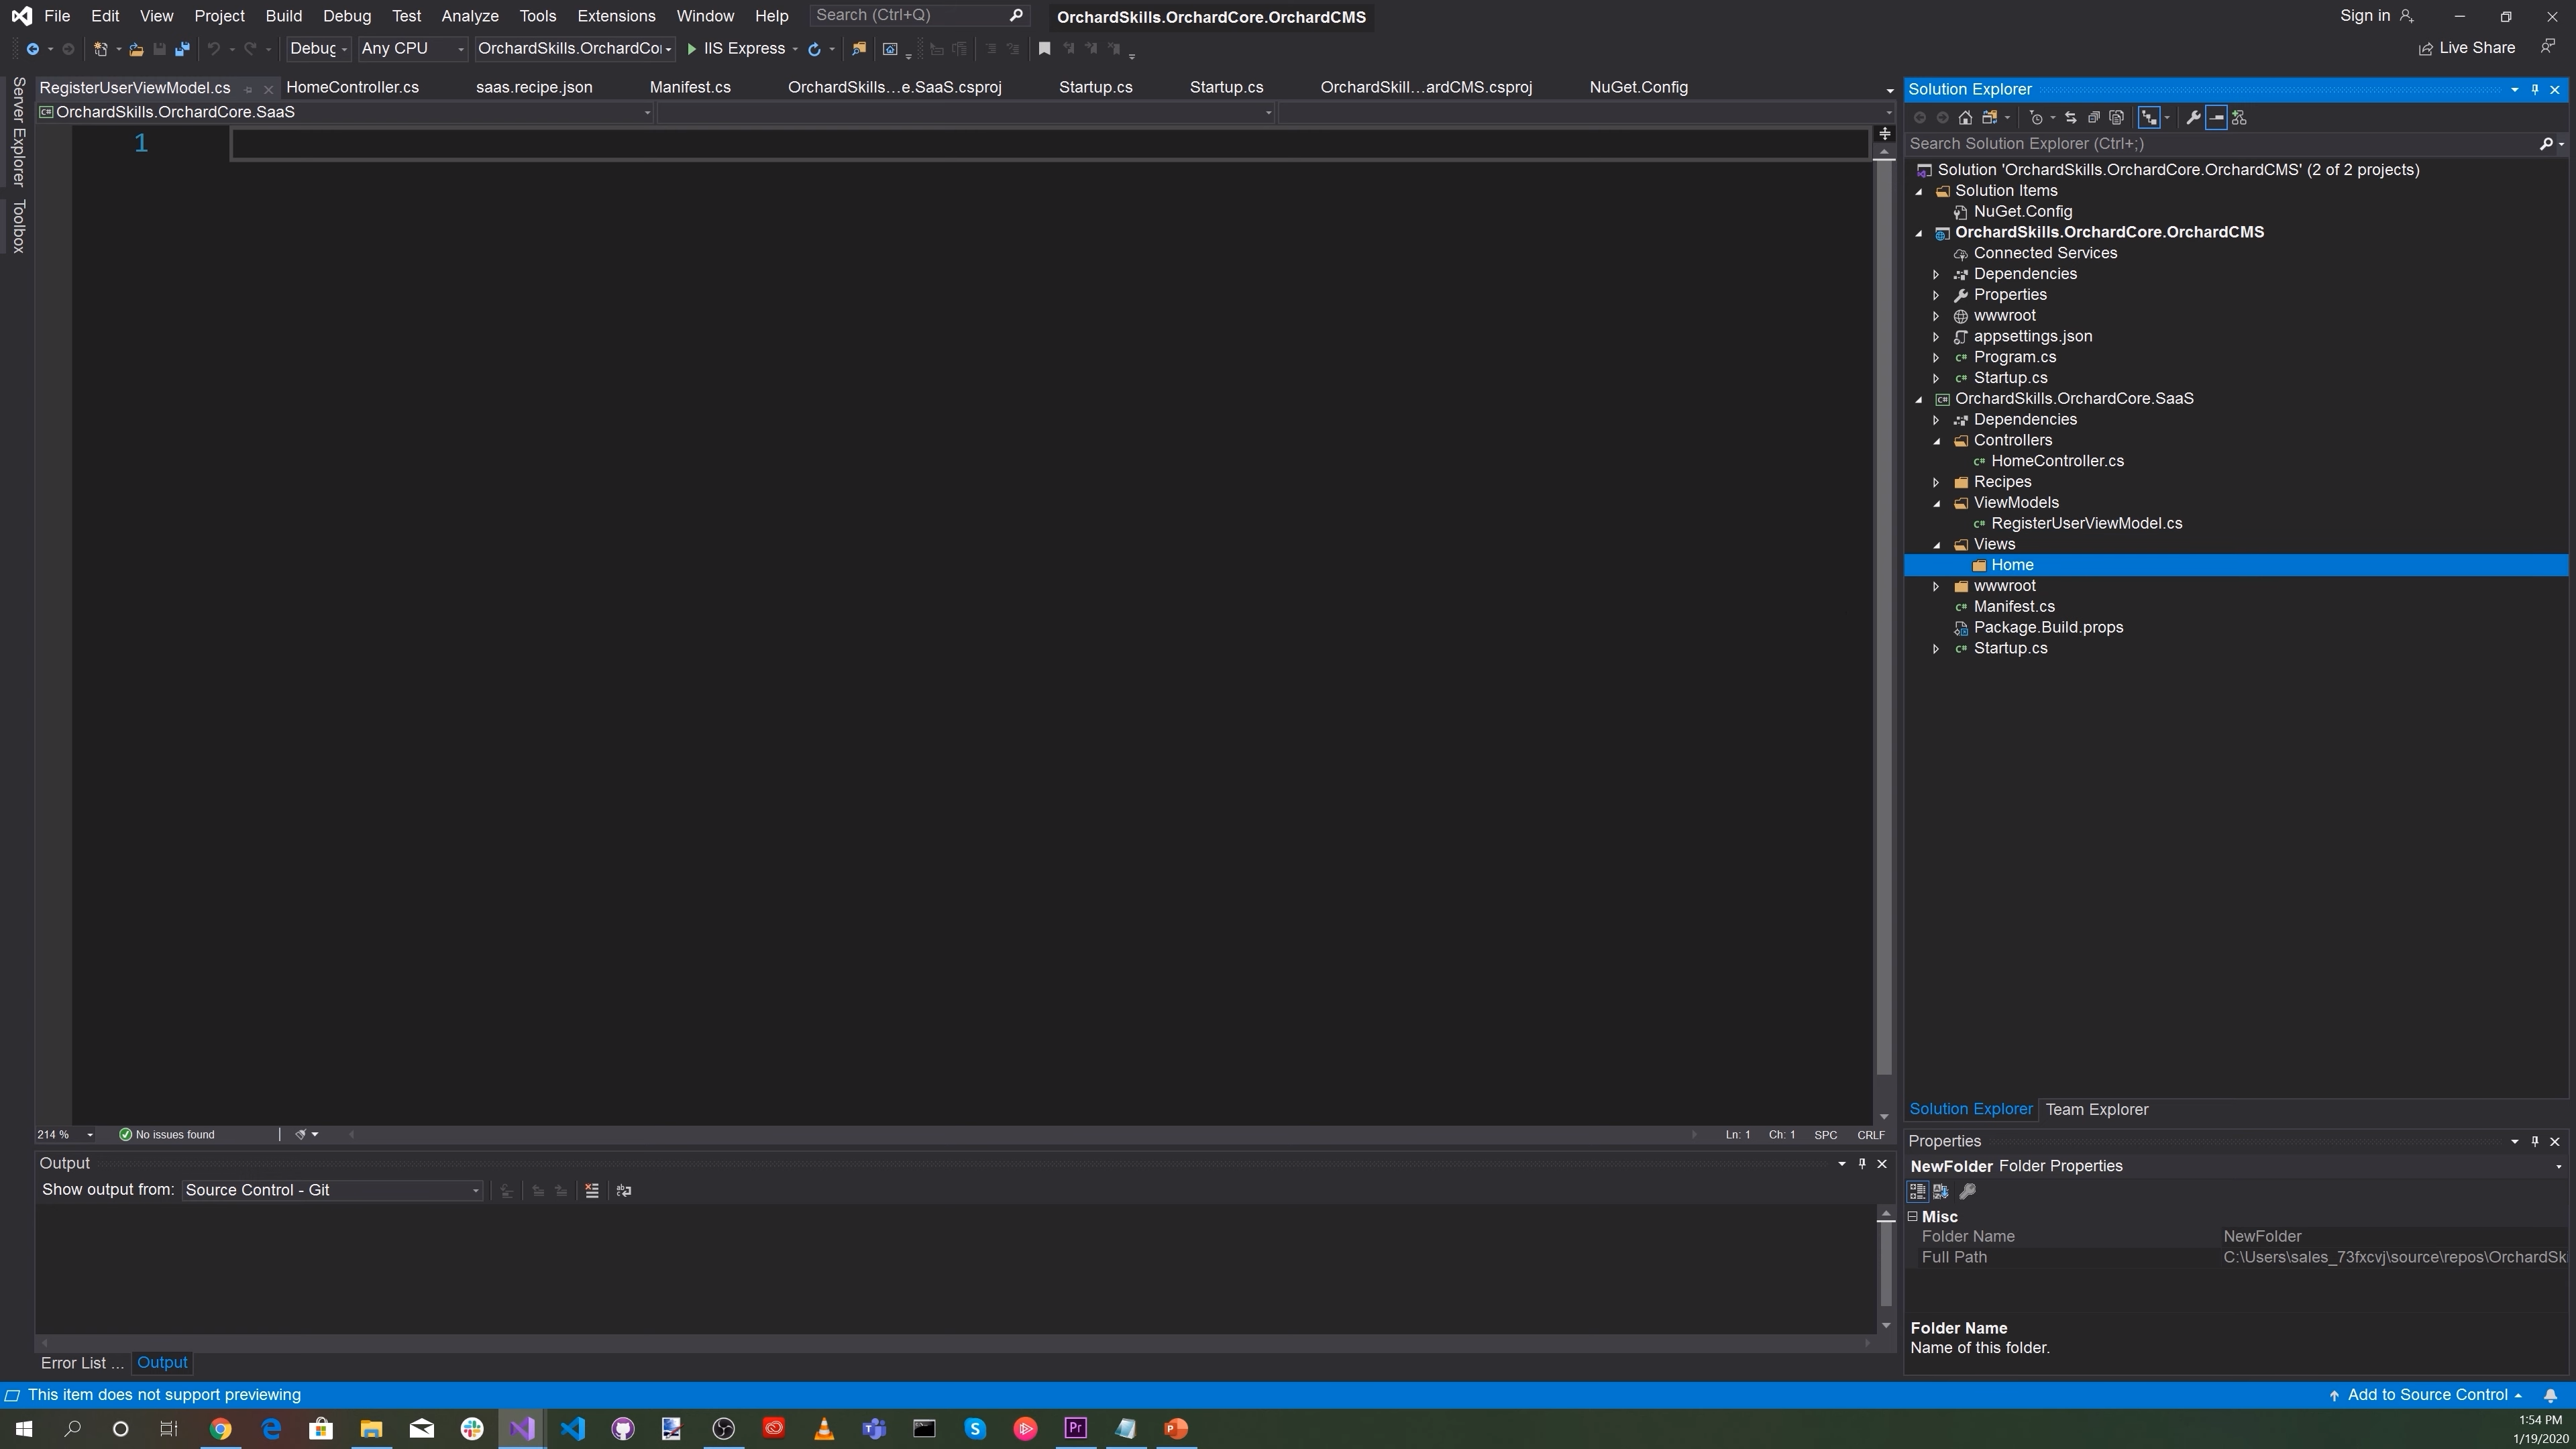Select HomeController.cs in Solution Explorer
This screenshot has height=1449, width=2576.
coord(2057,461)
